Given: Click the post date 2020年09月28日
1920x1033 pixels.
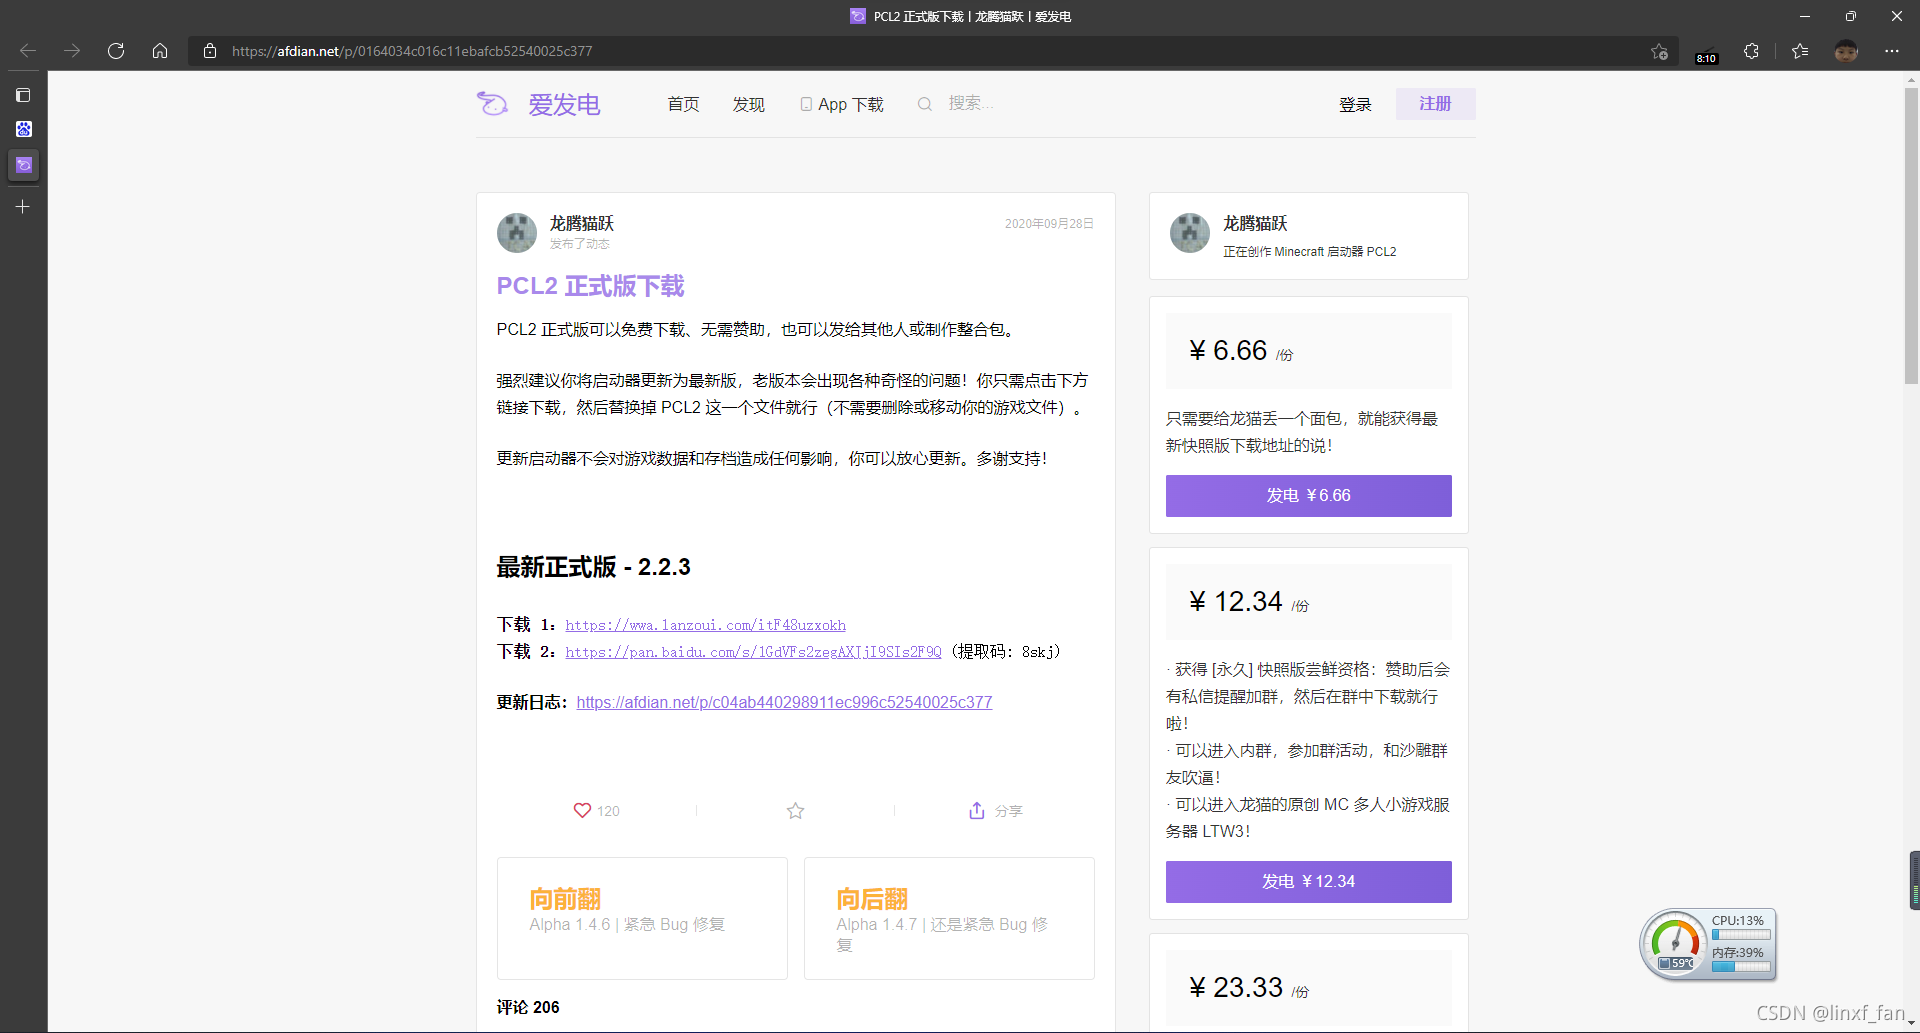Looking at the screenshot, I should coord(1049,224).
